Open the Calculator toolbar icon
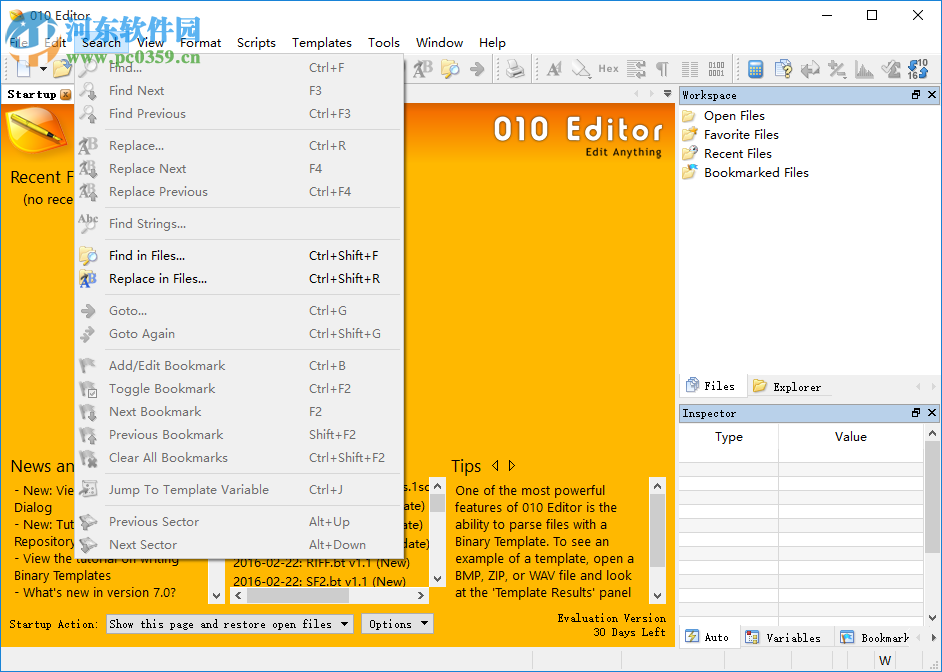 [x=755, y=69]
